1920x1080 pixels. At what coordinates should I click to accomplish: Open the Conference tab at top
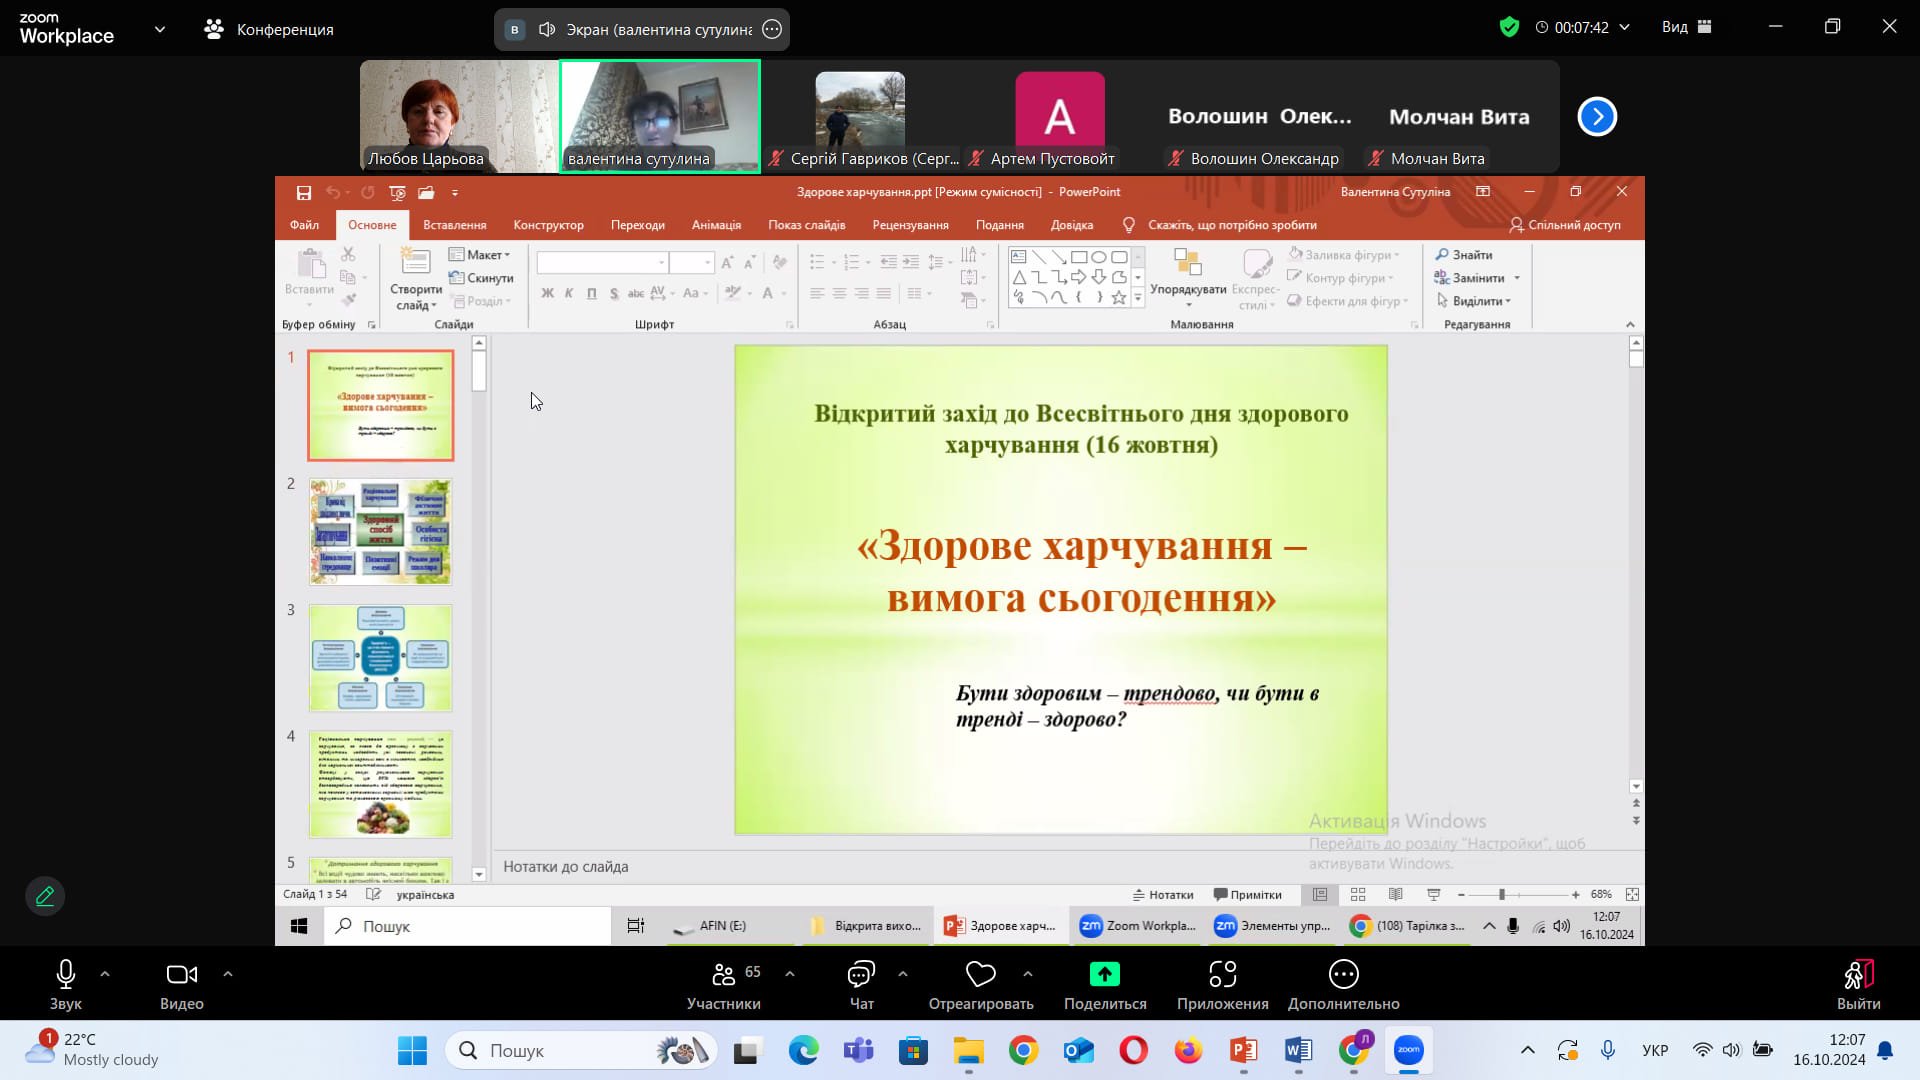click(x=269, y=29)
